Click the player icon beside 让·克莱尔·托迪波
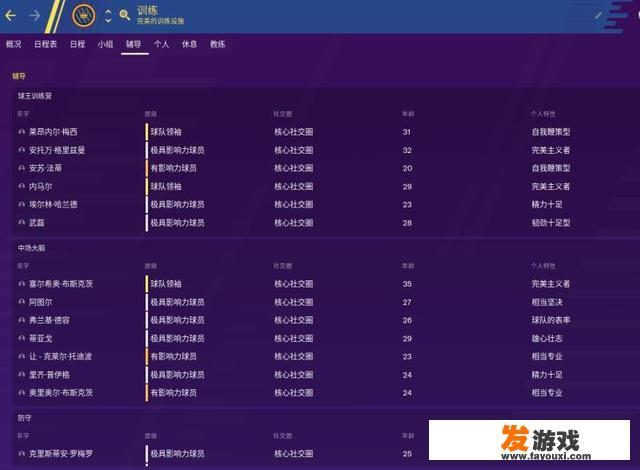640x470 pixels. click(x=22, y=357)
